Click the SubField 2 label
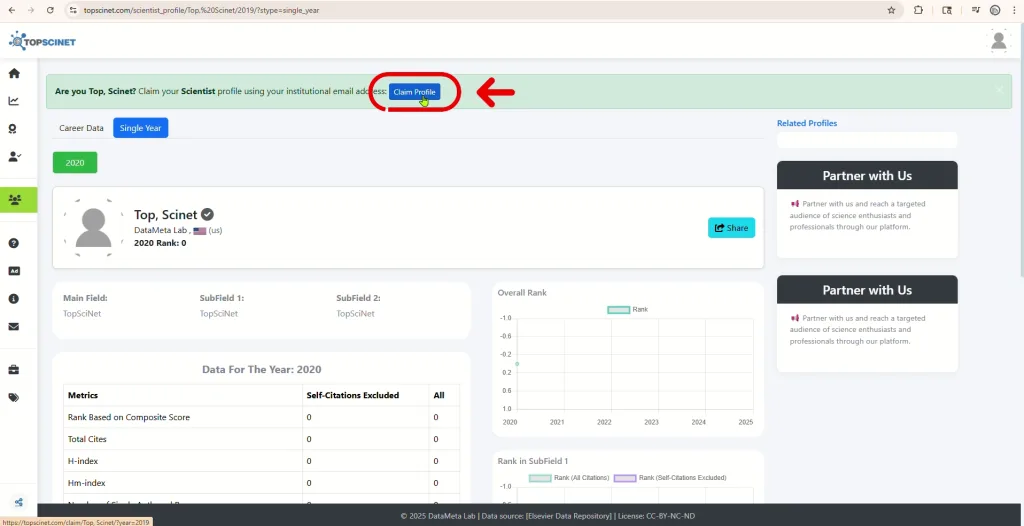 (x=359, y=298)
